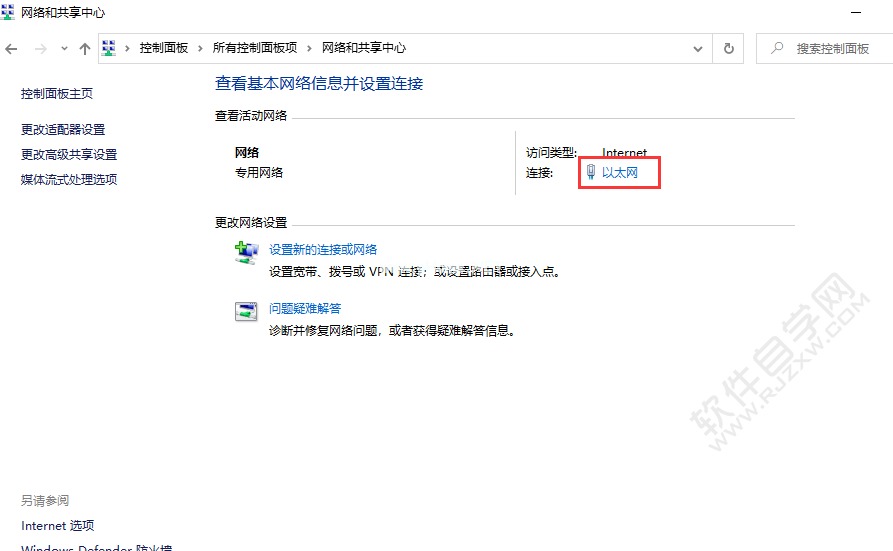The width and height of the screenshot is (893, 551).
Task: Click the 问题疑难解答 troubleshooter icon
Action: pyautogui.click(x=246, y=311)
